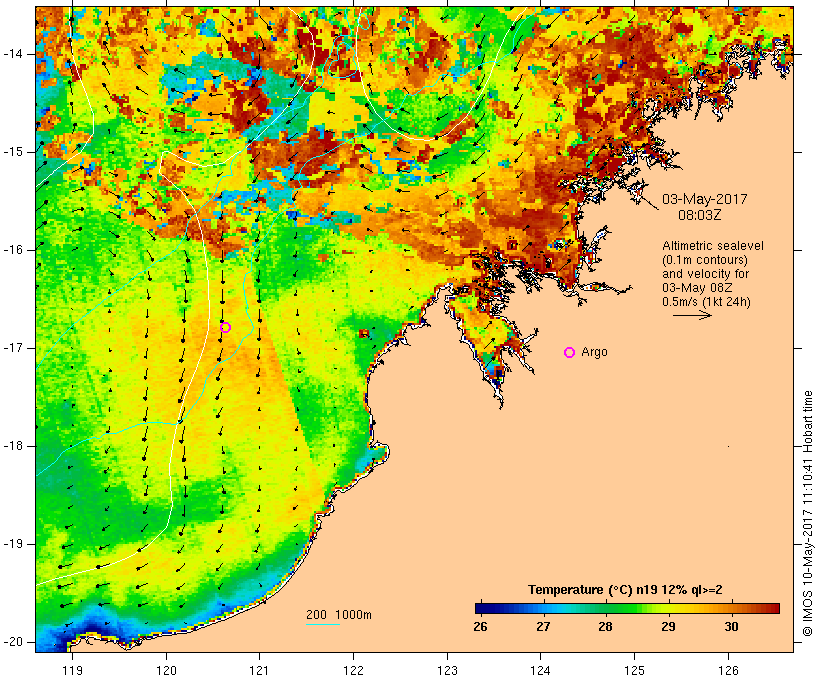Image resolution: width=820 pixels, height=680 pixels.
Task: Click the colorbar label 29
Action: tap(668, 626)
